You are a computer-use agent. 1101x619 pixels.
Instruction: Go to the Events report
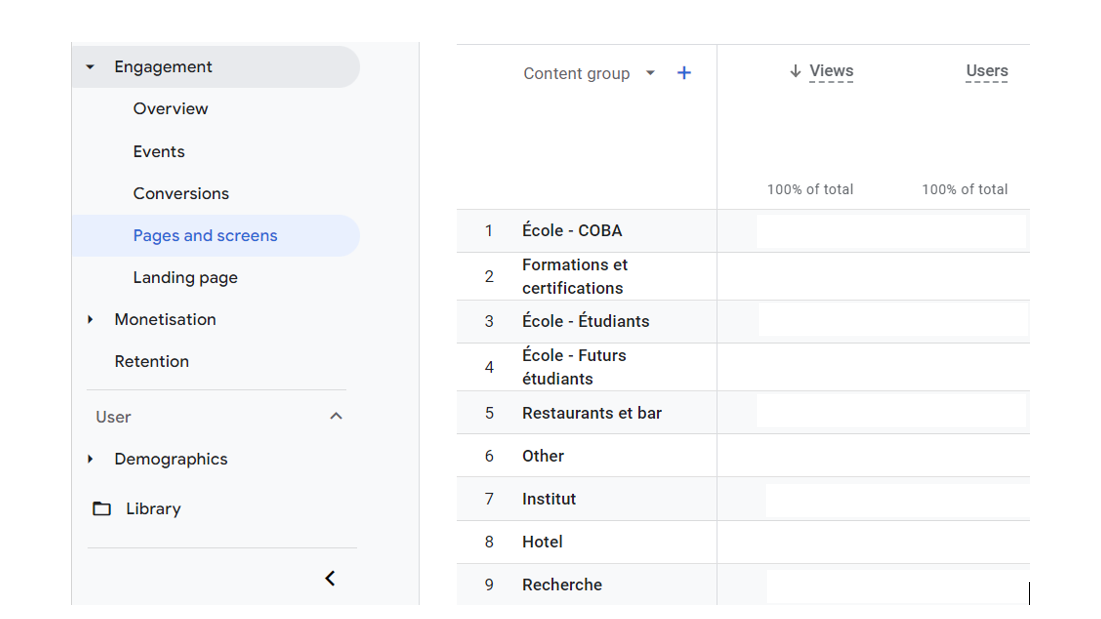(x=159, y=152)
